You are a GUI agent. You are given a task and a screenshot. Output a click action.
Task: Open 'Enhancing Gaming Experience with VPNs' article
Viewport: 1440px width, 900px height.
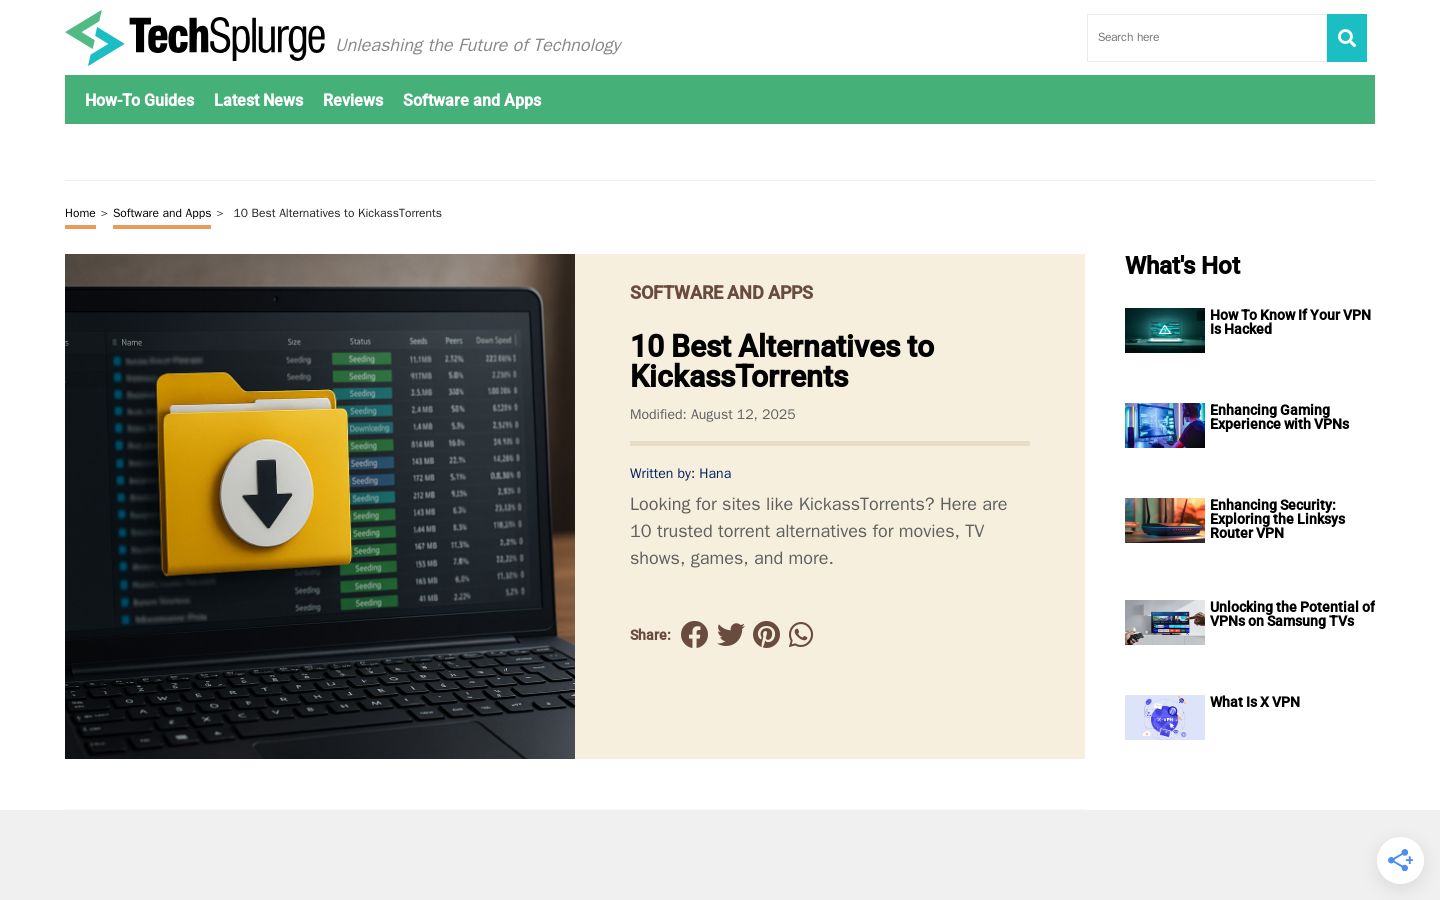click(x=1280, y=417)
